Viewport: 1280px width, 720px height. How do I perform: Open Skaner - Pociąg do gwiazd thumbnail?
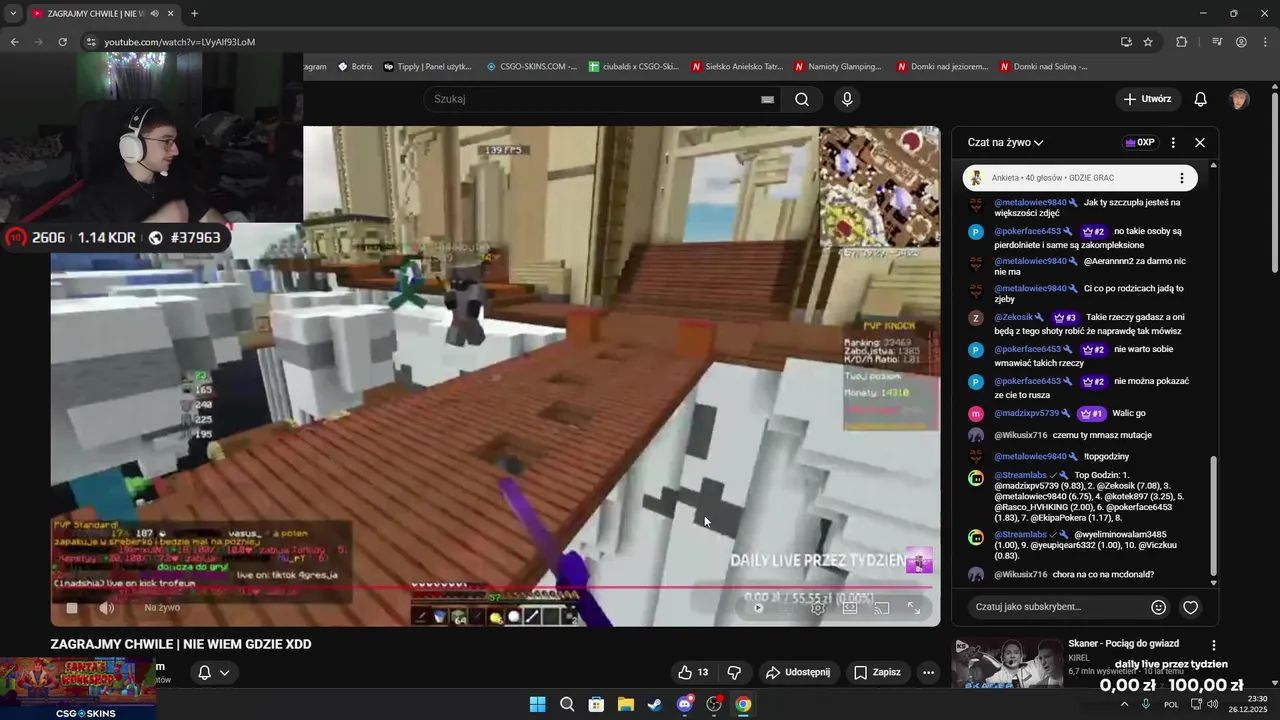click(x=1008, y=665)
